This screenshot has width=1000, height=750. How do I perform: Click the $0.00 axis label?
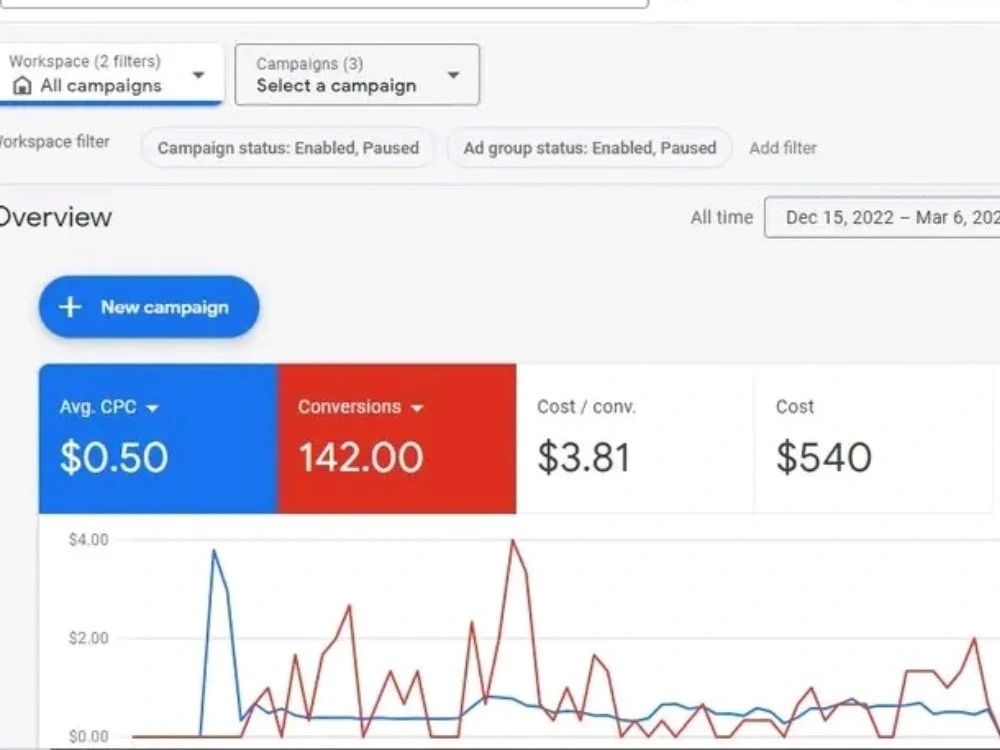click(89, 737)
